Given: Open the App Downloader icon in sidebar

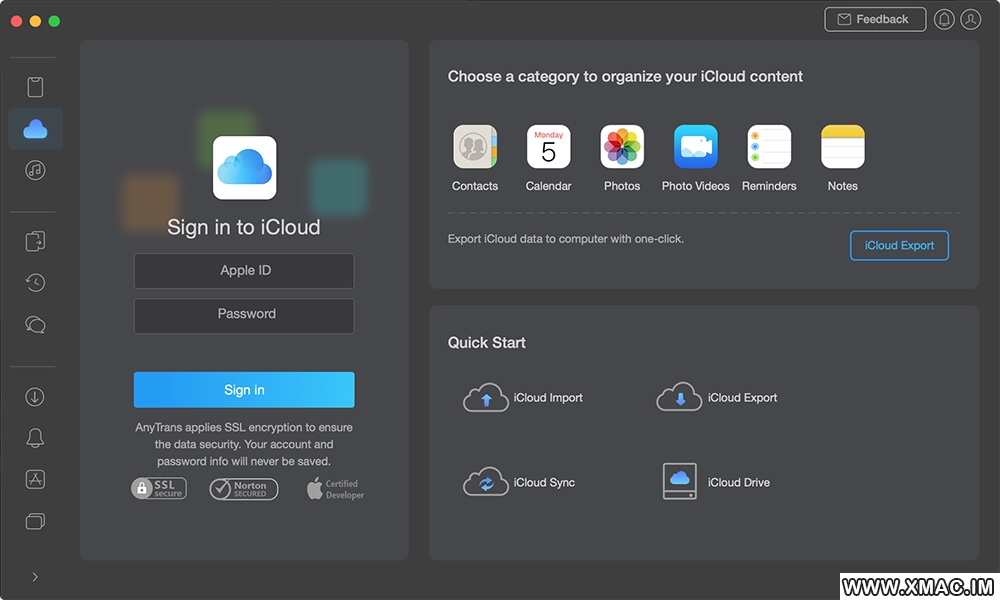Looking at the screenshot, I should tap(35, 479).
